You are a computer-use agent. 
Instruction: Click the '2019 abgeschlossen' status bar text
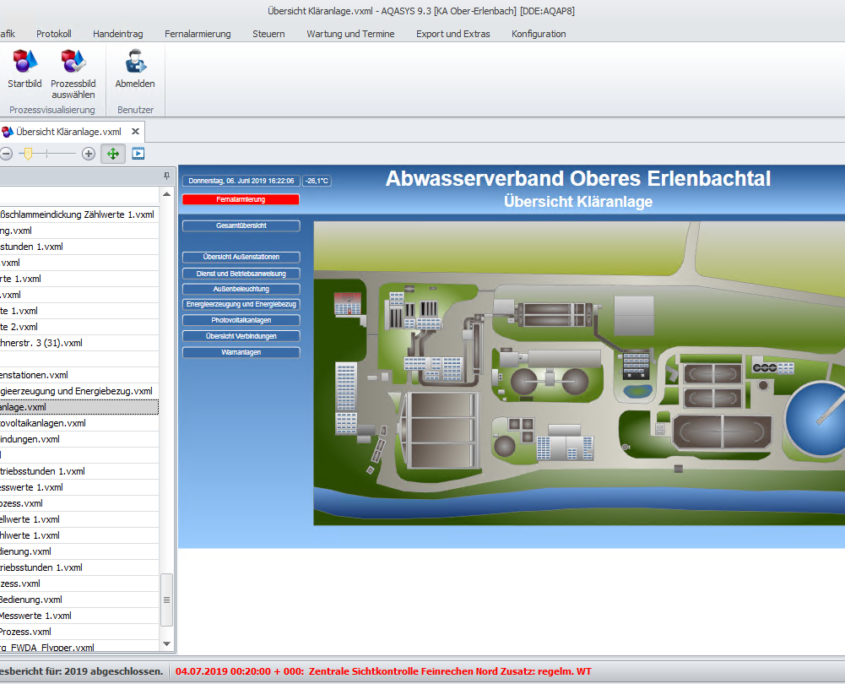pyautogui.click(x=113, y=671)
